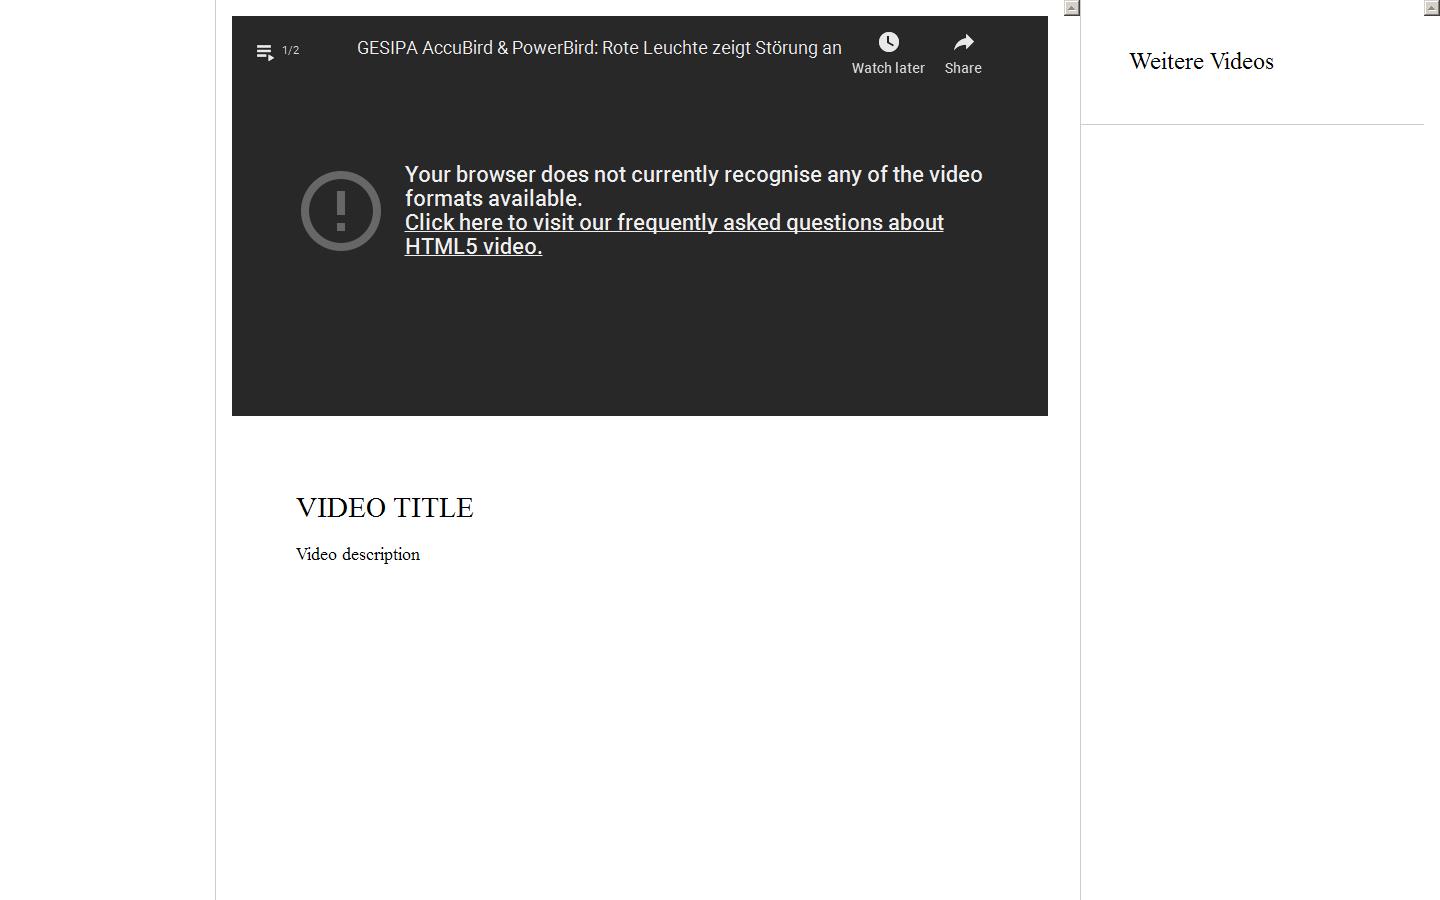Click the Share arrow icon
The height and width of the screenshot is (900, 1440).
tap(963, 42)
